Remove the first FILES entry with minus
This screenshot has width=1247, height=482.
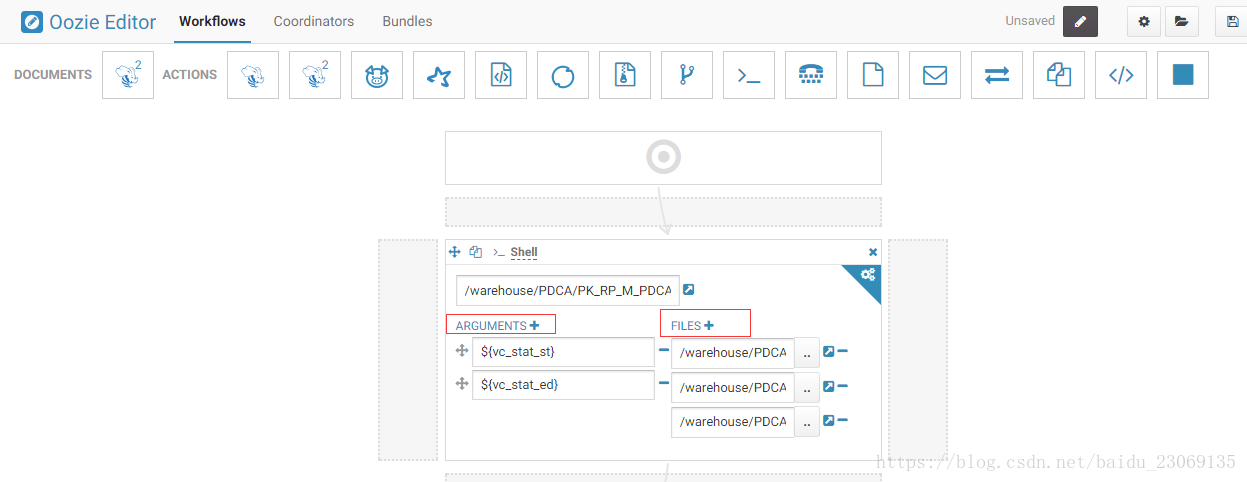(x=842, y=351)
